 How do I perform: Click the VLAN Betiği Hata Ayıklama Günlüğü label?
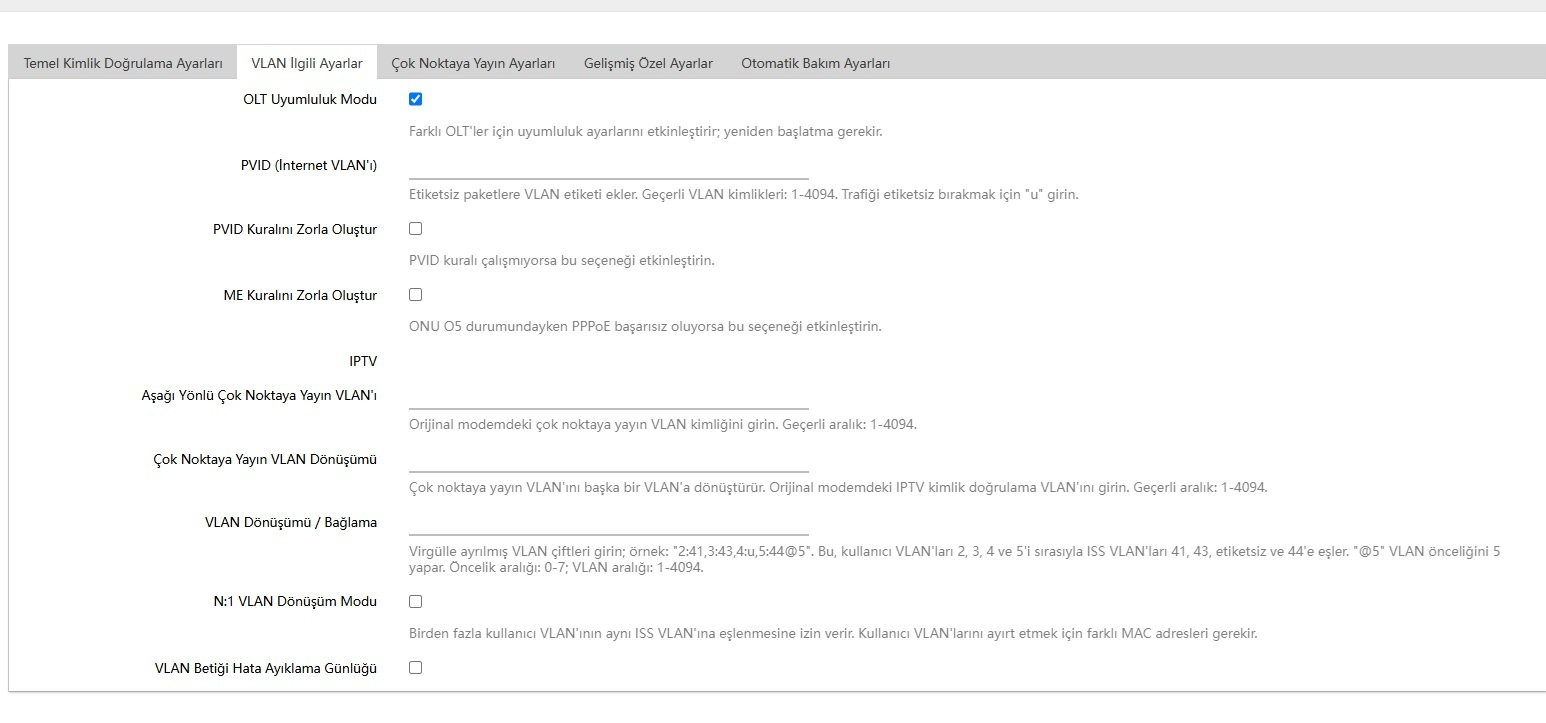[266, 667]
